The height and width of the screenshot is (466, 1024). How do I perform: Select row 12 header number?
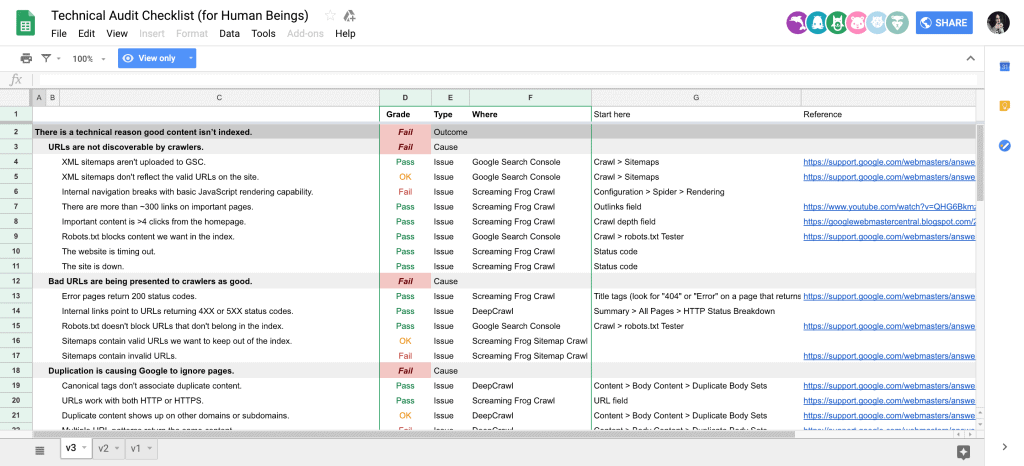pos(16,281)
